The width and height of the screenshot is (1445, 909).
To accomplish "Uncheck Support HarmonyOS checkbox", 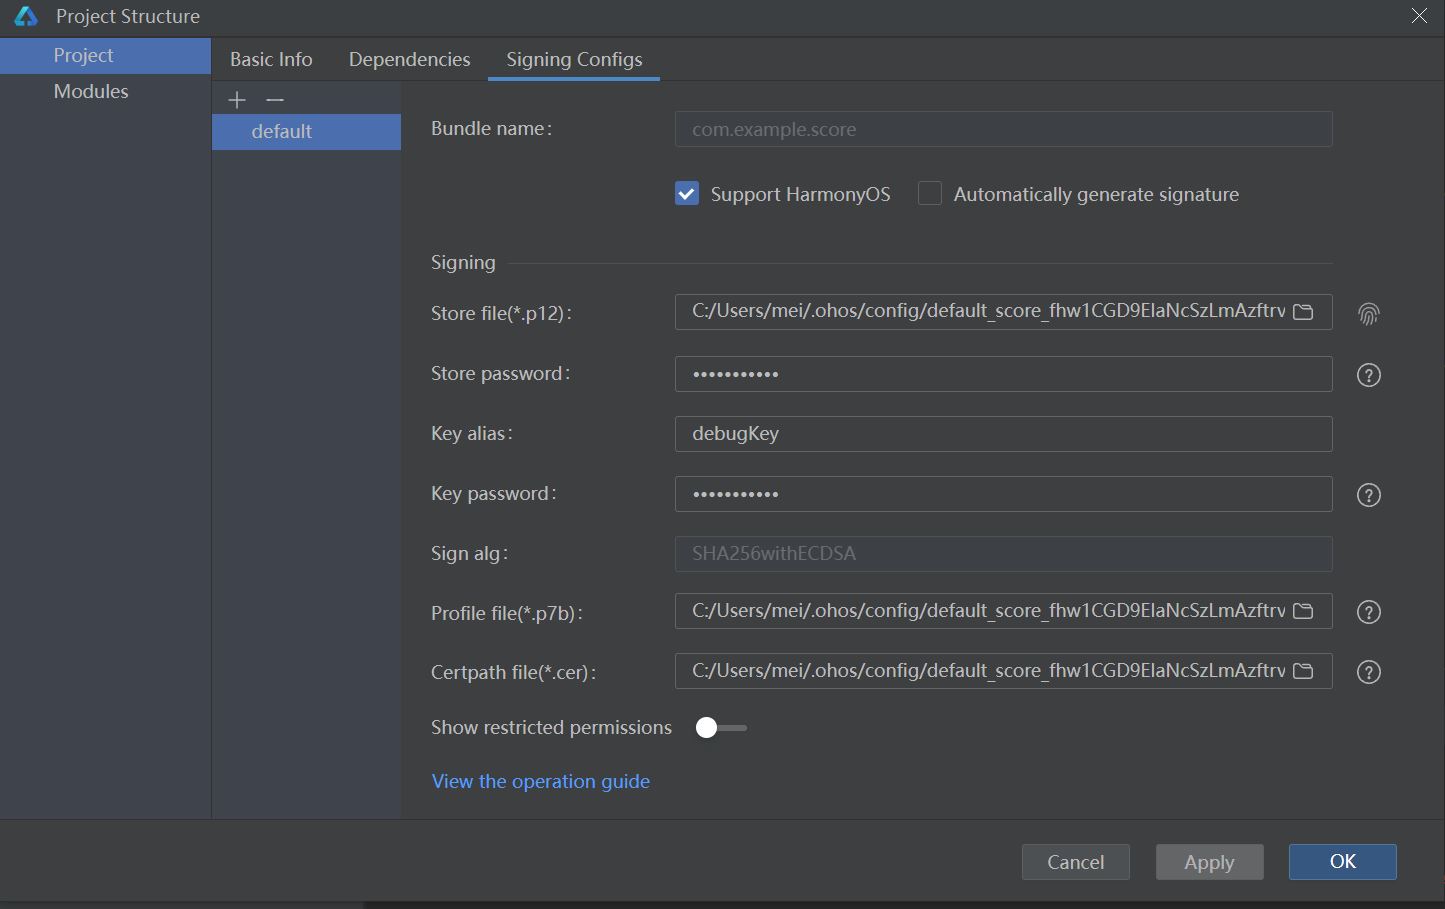I will (687, 194).
